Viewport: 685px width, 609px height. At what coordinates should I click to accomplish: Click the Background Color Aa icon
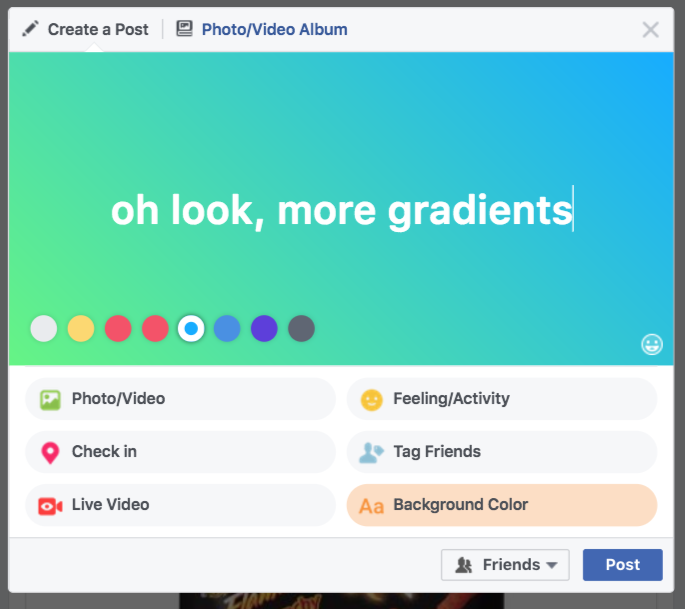click(x=372, y=506)
